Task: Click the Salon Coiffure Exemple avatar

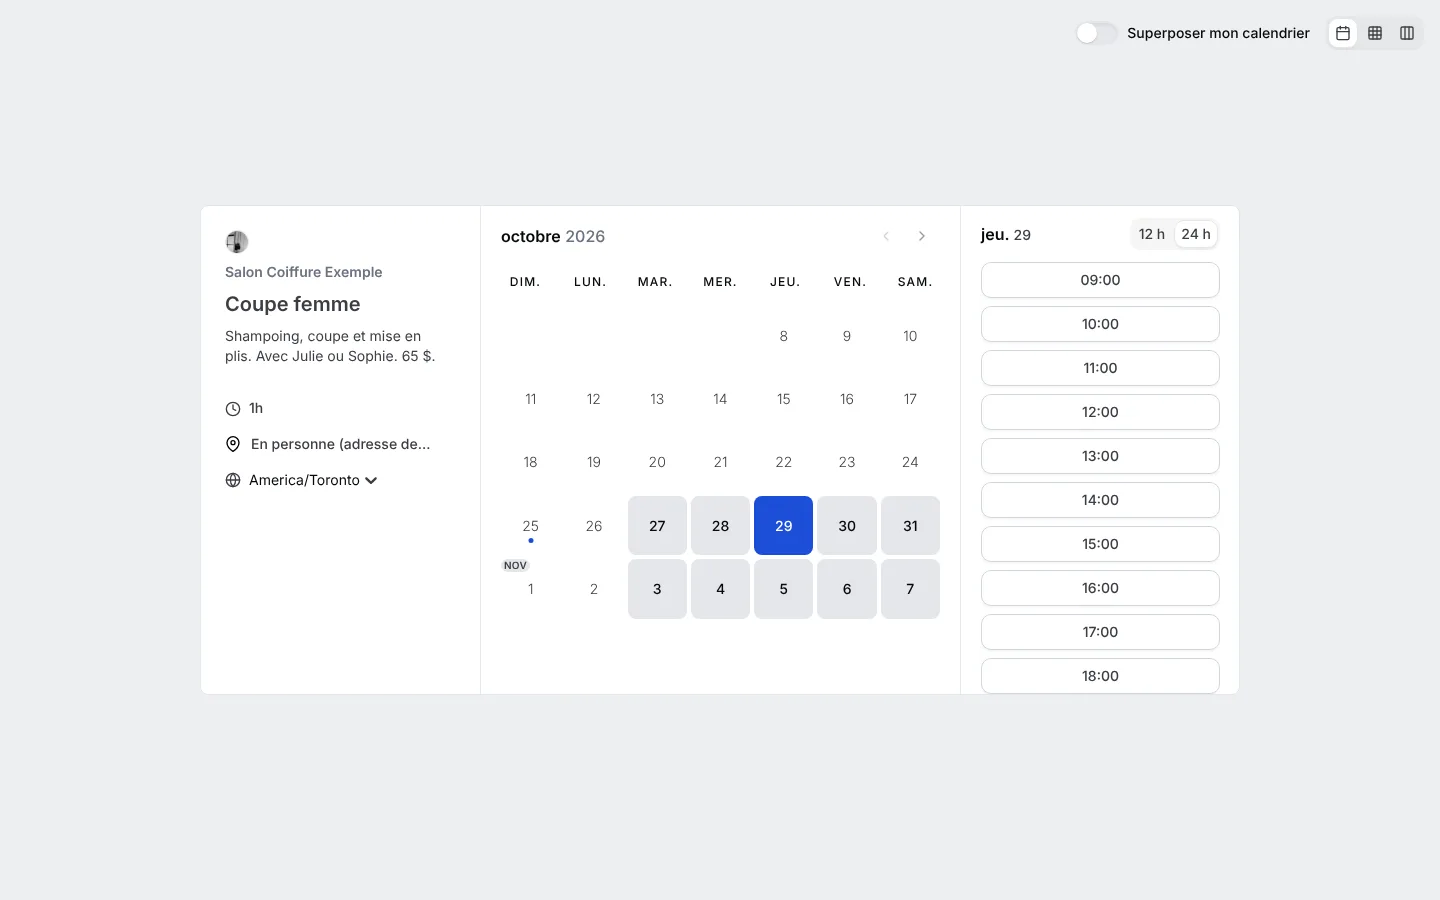Action: pyautogui.click(x=237, y=242)
